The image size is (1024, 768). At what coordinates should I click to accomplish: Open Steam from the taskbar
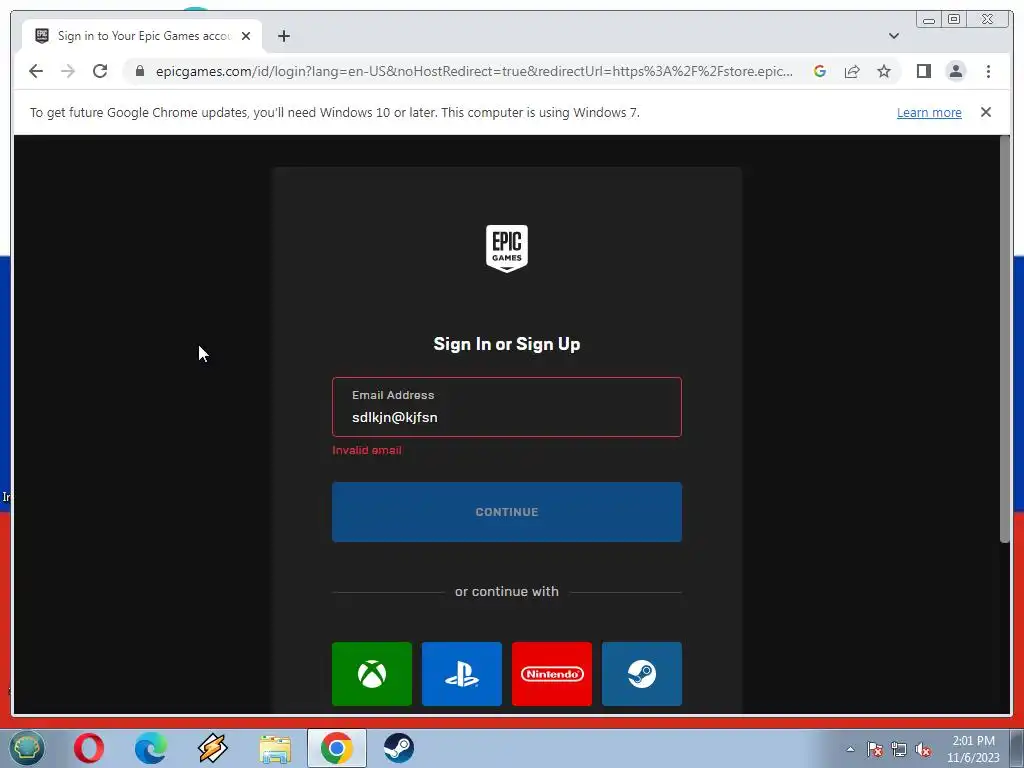click(398, 748)
